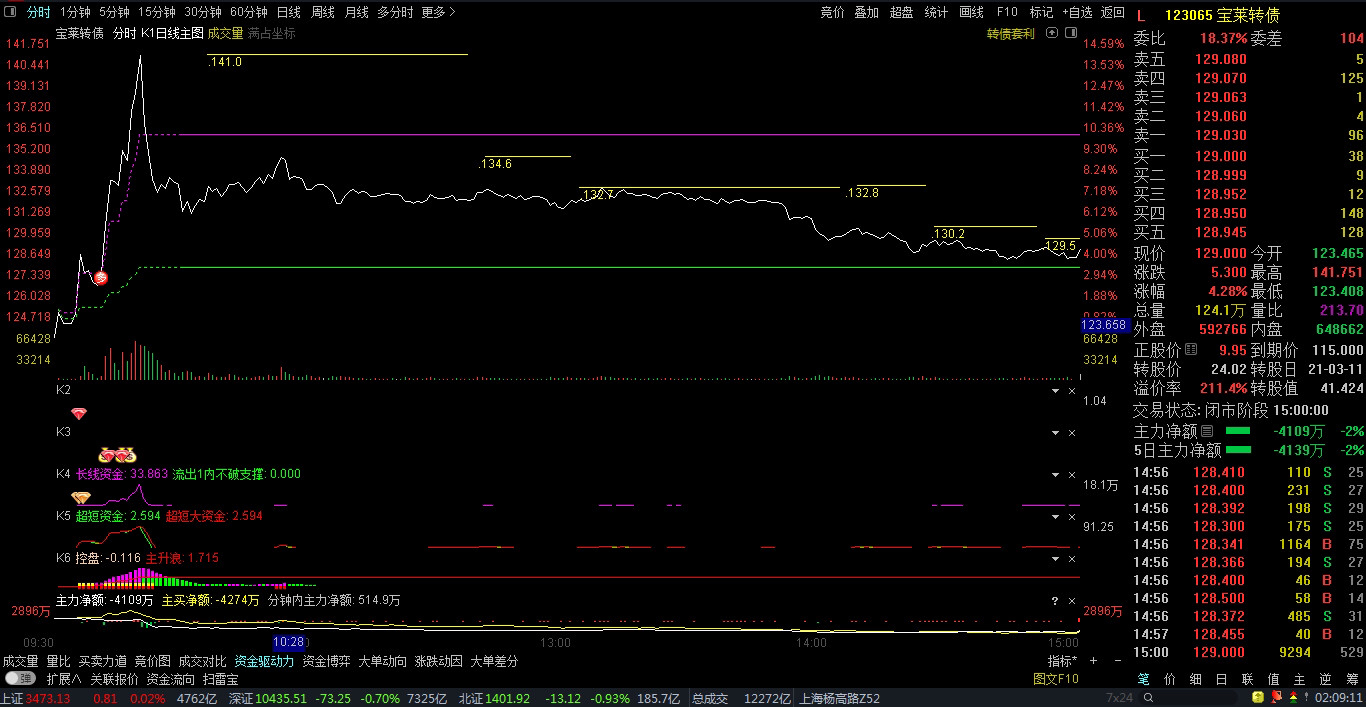Select the 筹 chip distribution tab

[1352, 679]
